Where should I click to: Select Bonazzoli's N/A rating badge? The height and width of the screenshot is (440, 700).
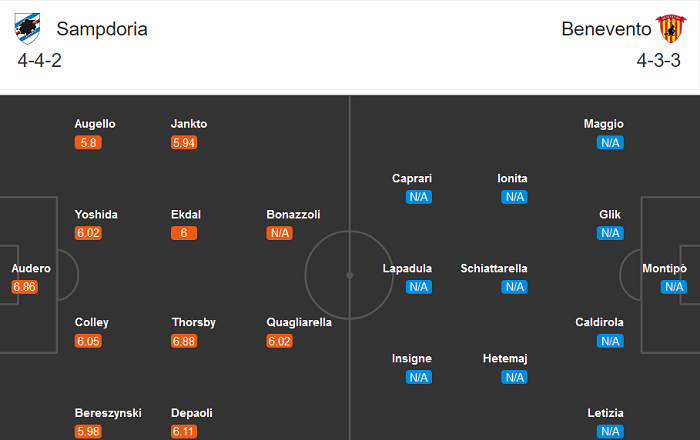tap(279, 233)
